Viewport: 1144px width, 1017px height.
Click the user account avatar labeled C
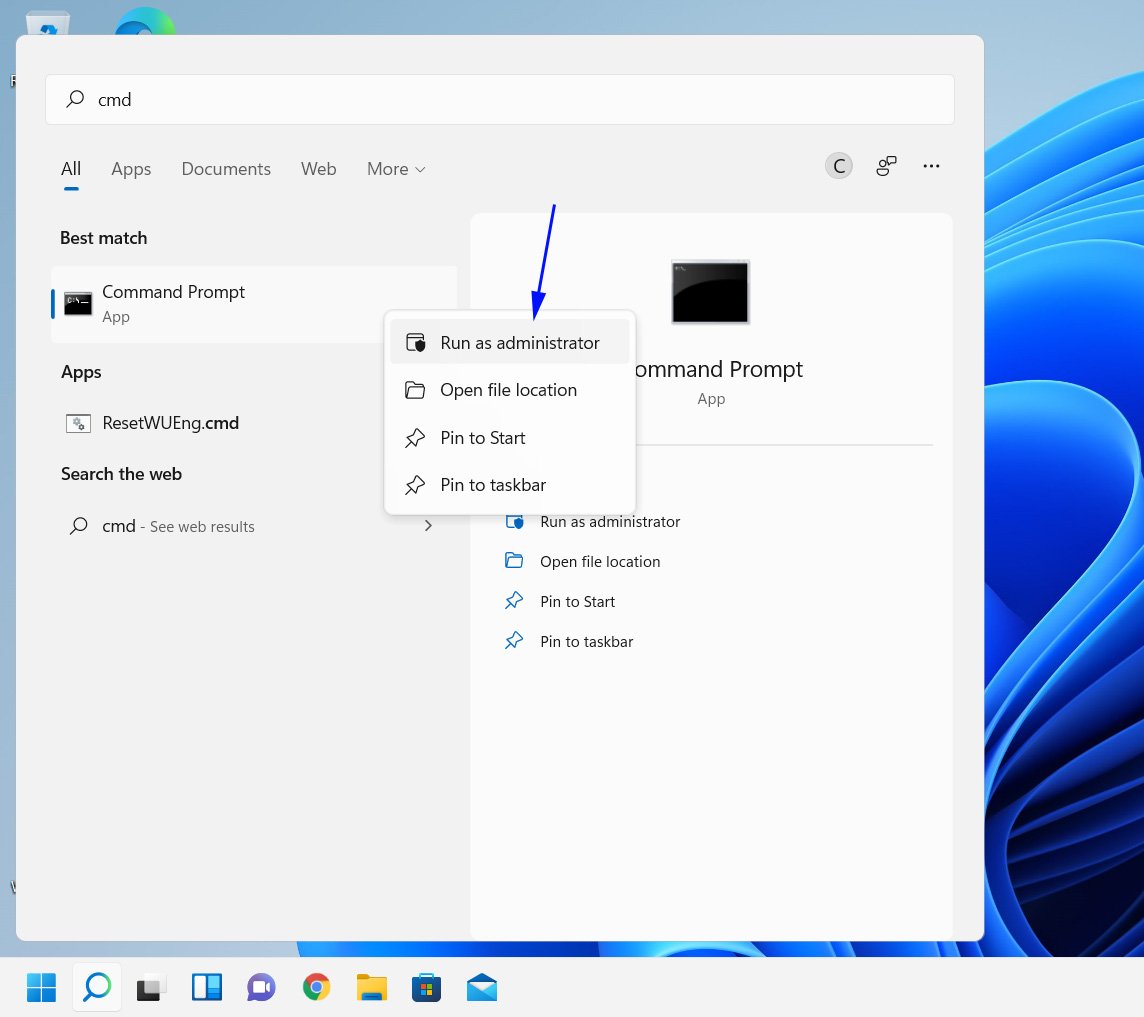coord(838,165)
